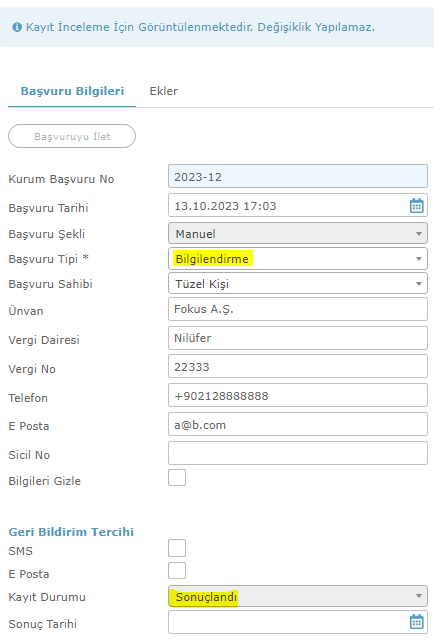Click the info icon in the notice banner
Screen dimensions: 434x641
(17, 27)
